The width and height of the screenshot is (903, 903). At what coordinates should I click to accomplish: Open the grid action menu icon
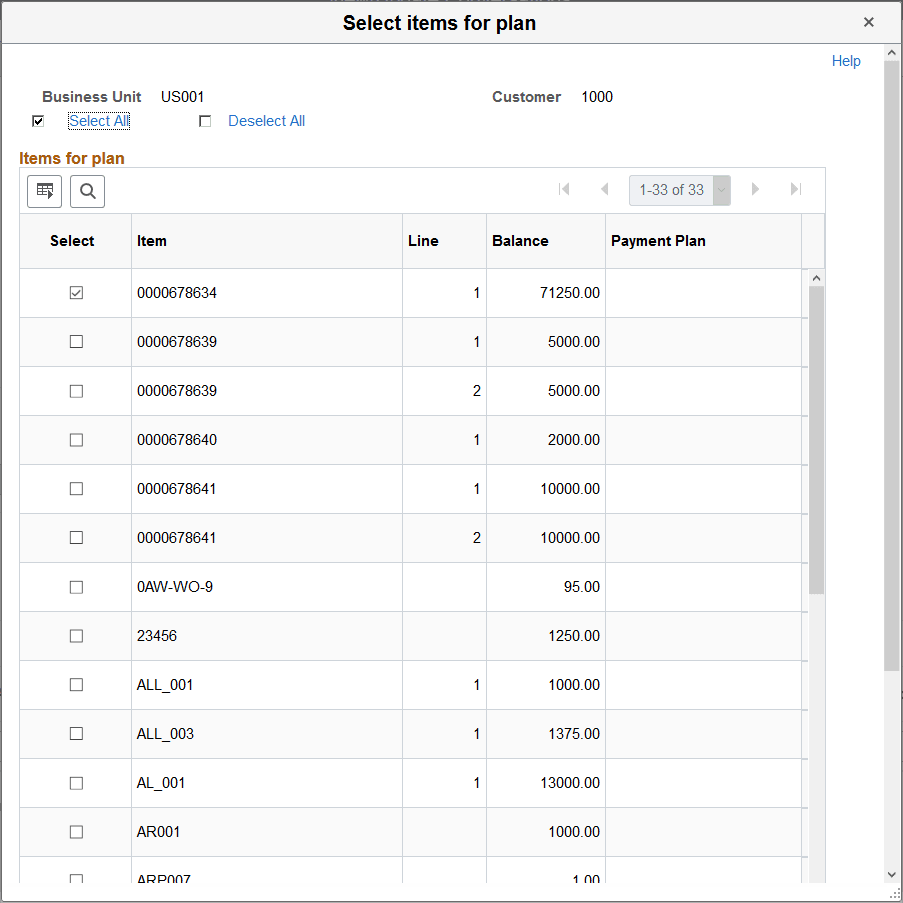tap(44, 191)
